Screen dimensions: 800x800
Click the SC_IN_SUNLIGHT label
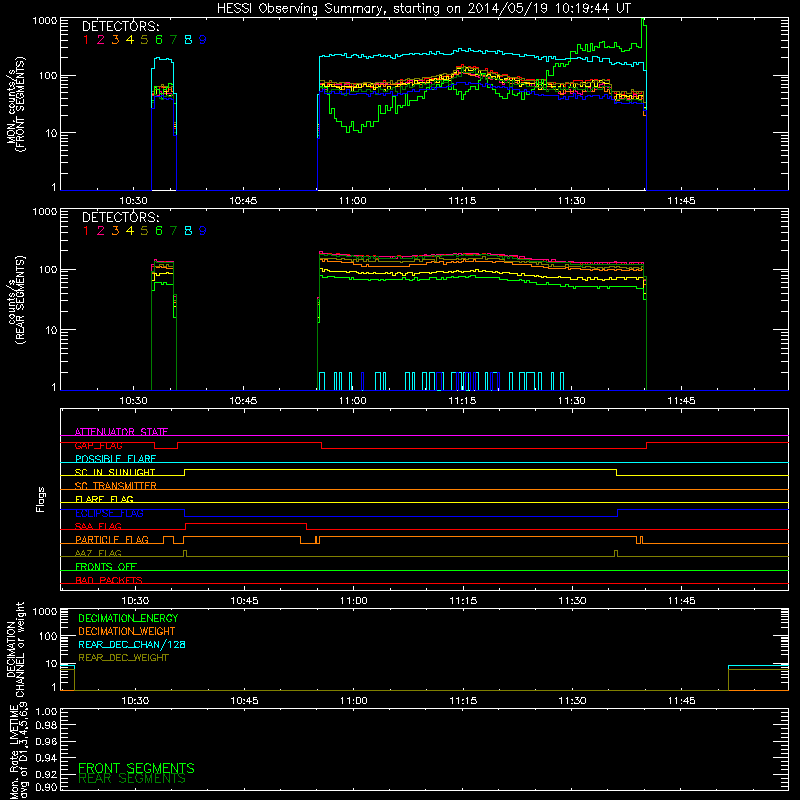pyautogui.click(x=115, y=472)
